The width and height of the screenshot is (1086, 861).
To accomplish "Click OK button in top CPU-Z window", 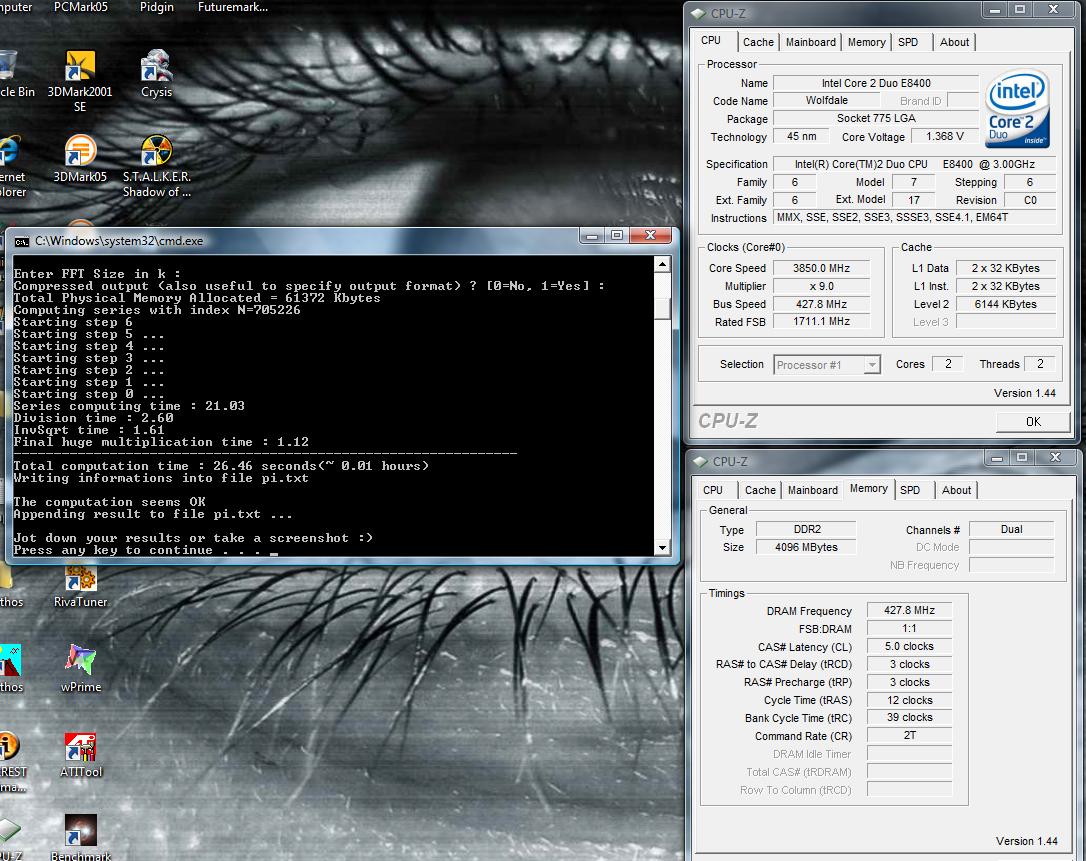I will 1033,422.
